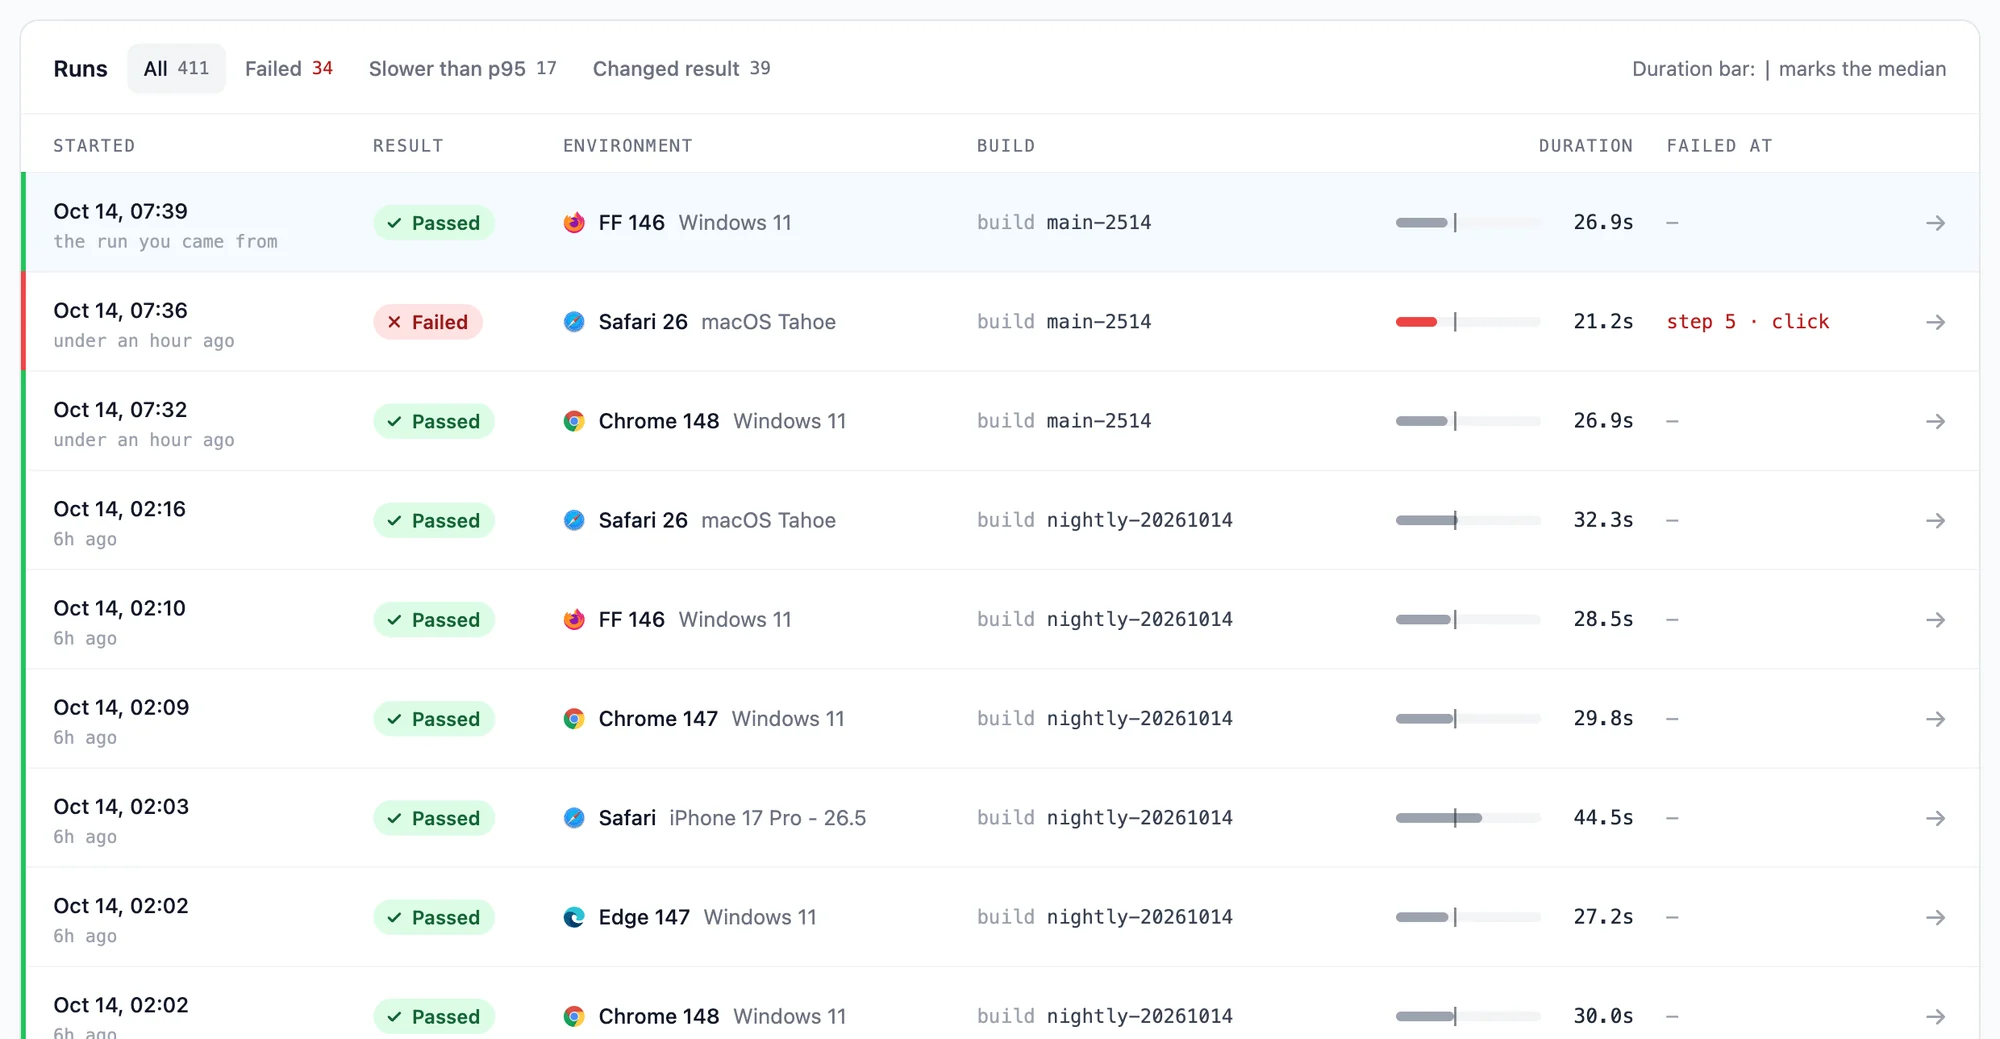Screen dimensions: 2000x1039
Task: Open the Changed result 39 tab
Action: pos(681,69)
